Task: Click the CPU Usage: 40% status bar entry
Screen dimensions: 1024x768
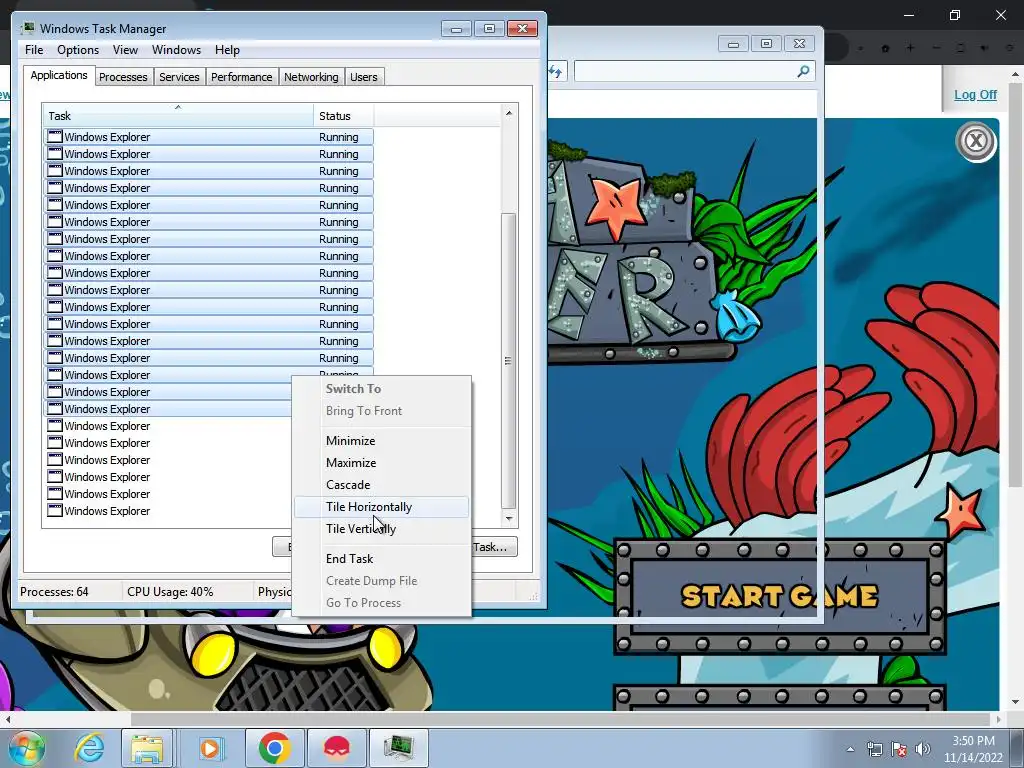Action: (x=170, y=592)
